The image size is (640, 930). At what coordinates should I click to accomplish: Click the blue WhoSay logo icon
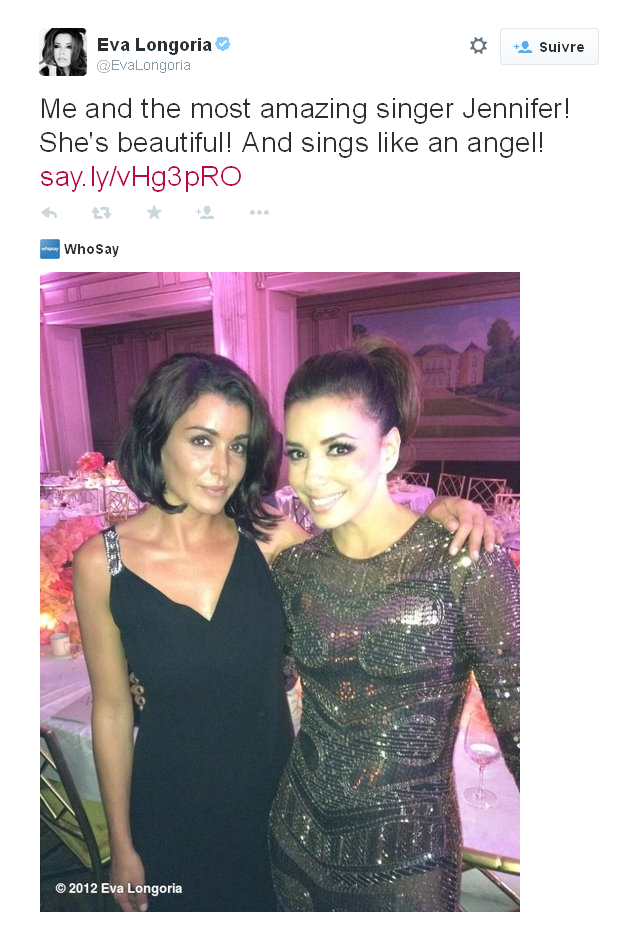click(x=50, y=249)
